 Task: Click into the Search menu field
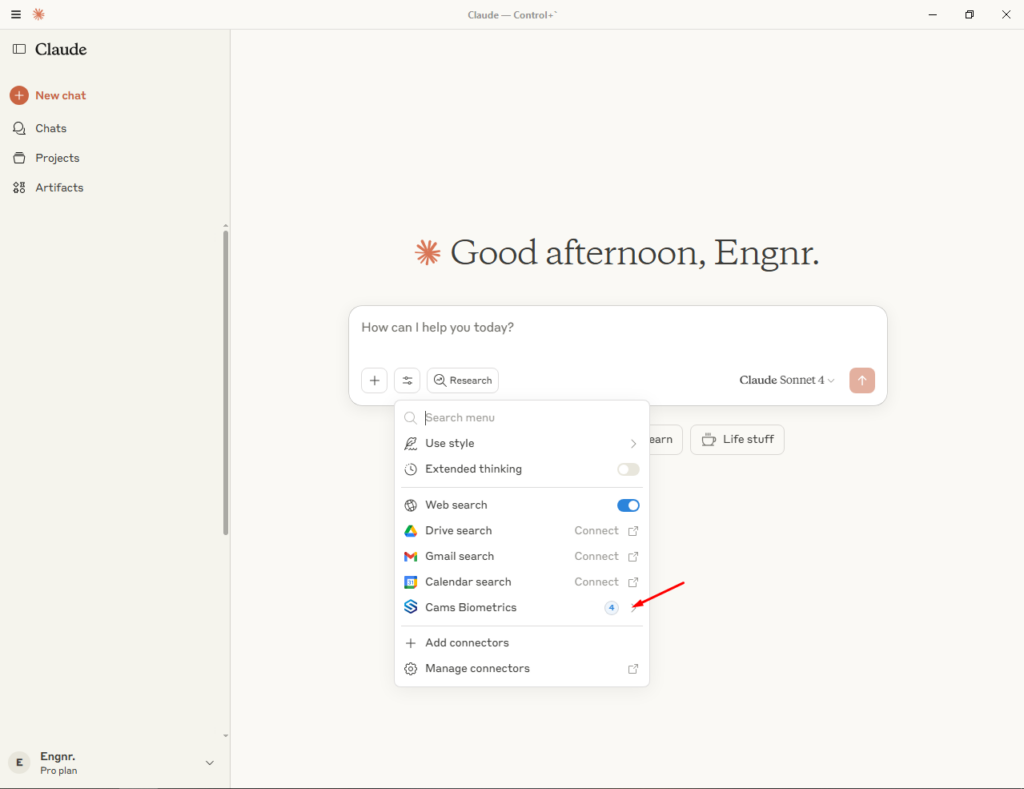coord(522,417)
